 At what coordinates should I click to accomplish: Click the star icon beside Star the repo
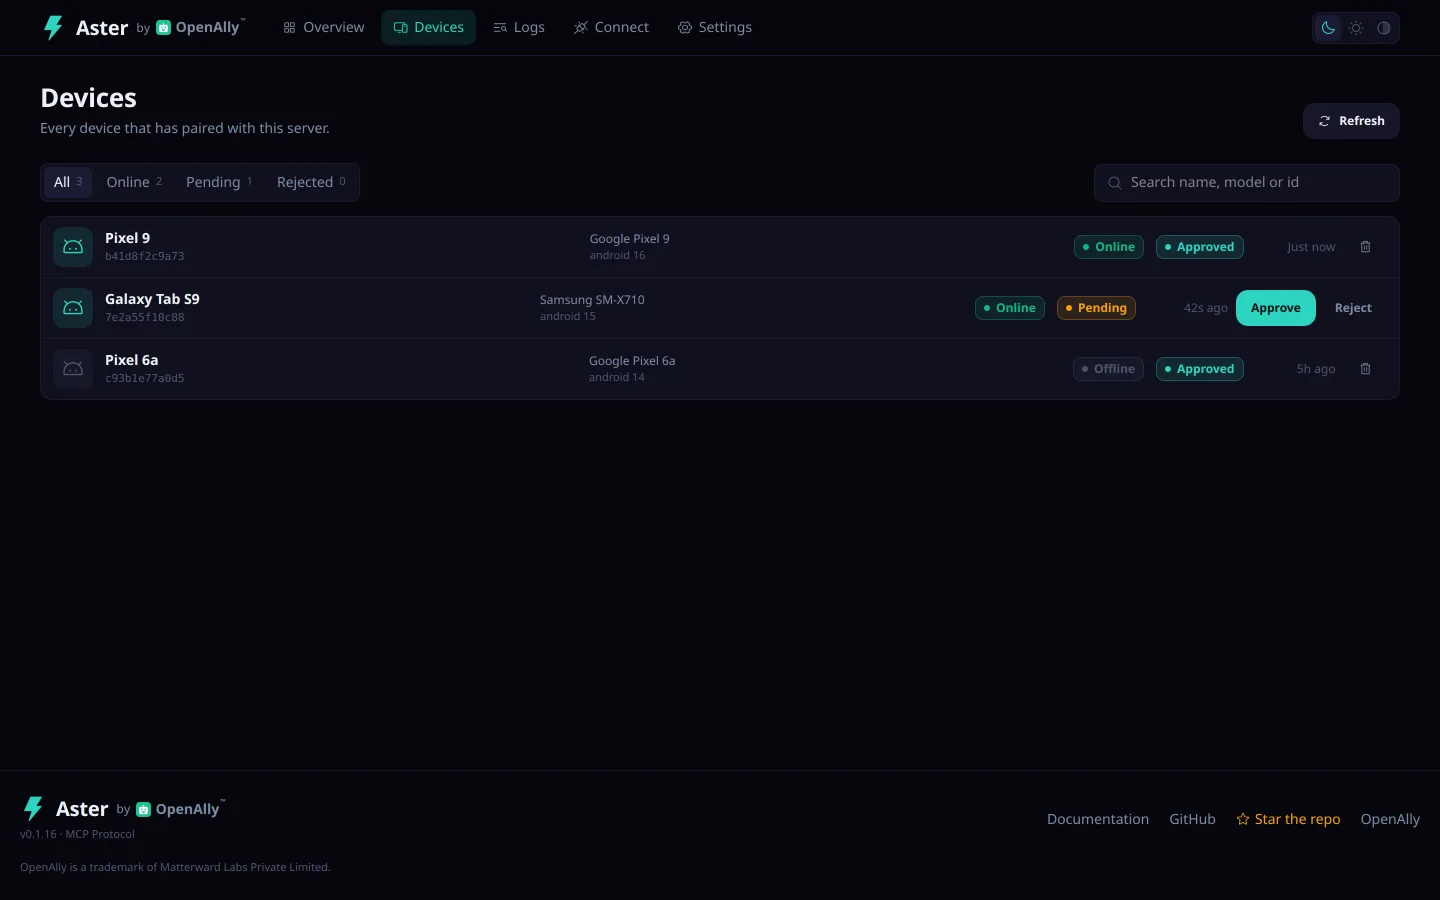click(1243, 819)
